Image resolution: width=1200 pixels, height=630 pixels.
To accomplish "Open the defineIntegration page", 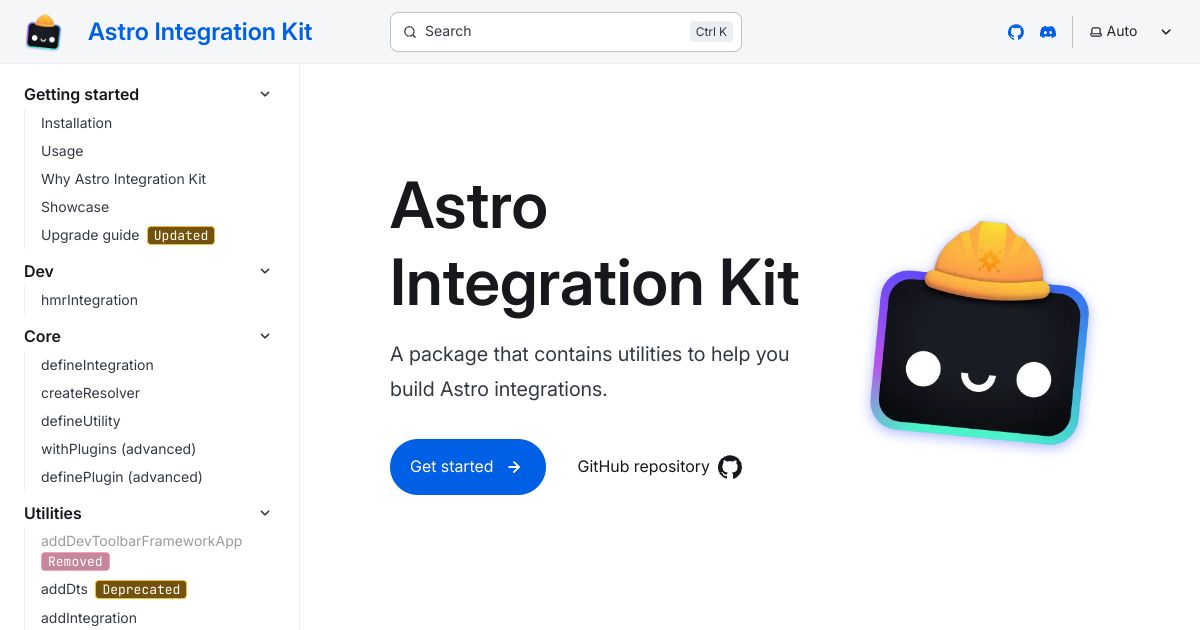I will (x=97, y=365).
